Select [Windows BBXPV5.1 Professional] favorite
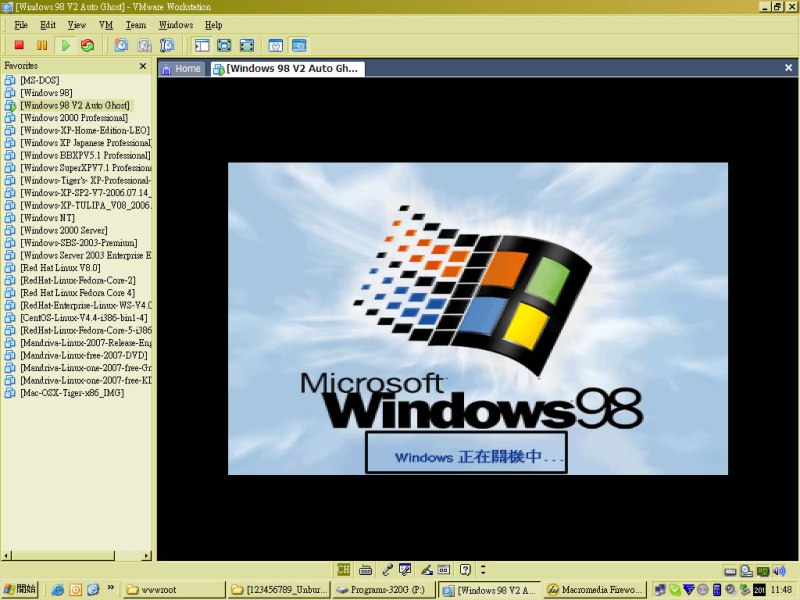 [85, 155]
